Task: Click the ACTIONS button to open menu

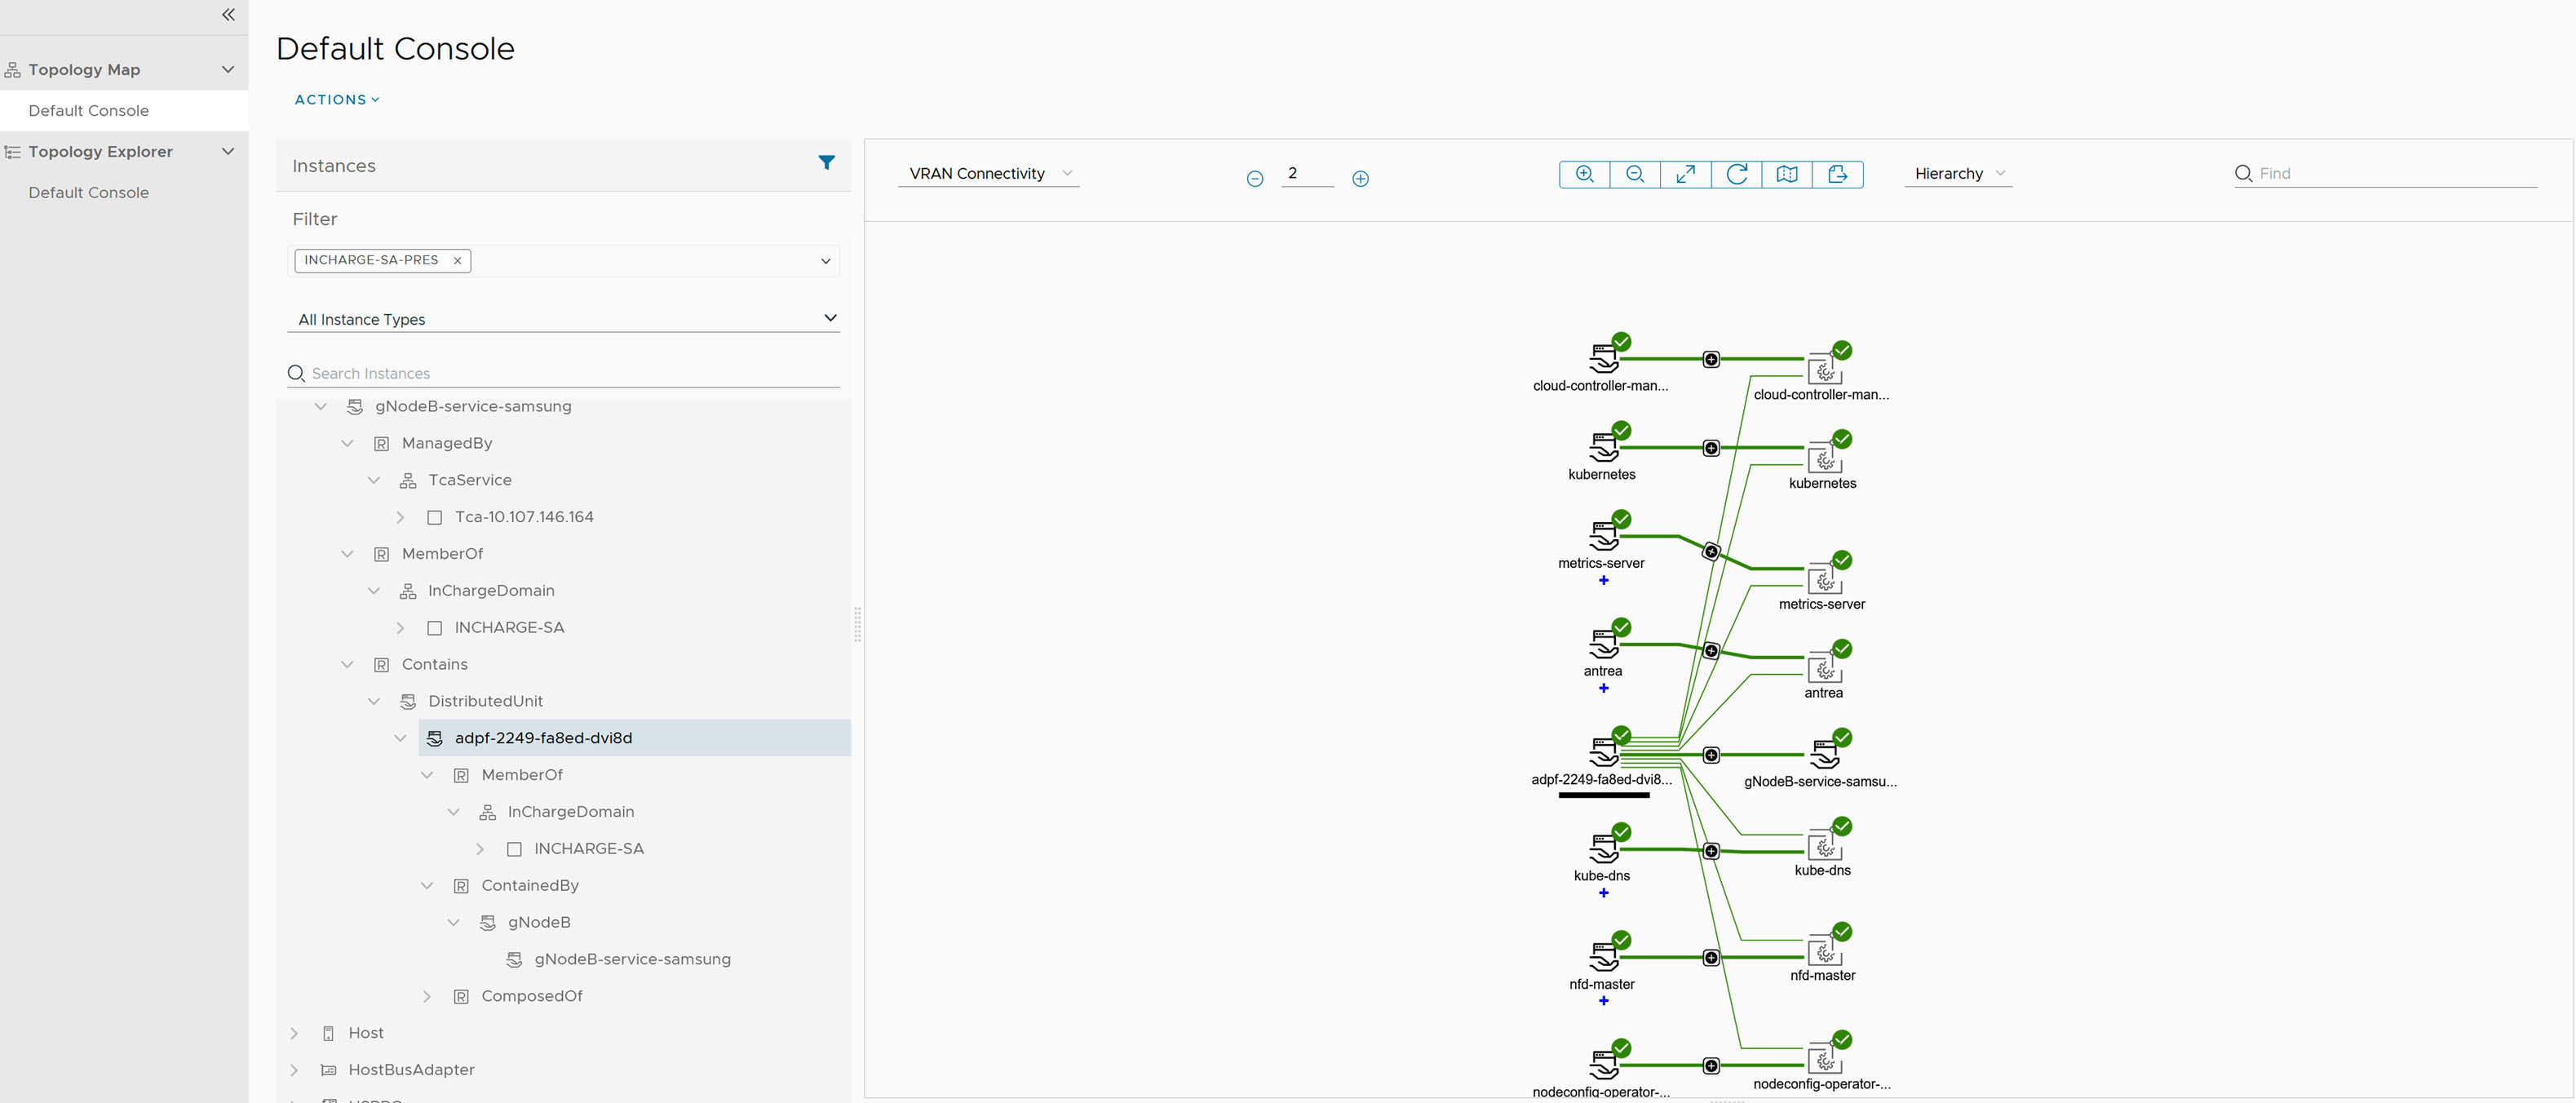Action: (x=335, y=99)
